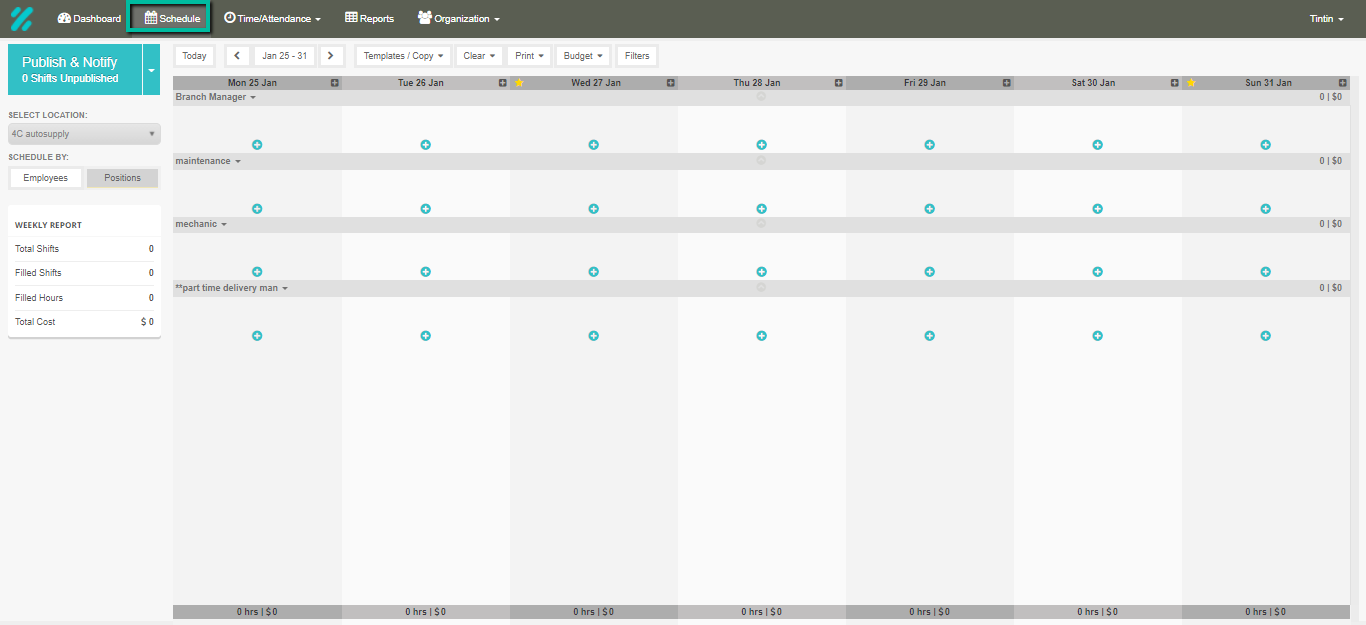Open the Reports page
Viewport: 1366px width, 625px height.
click(x=369, y=19)
